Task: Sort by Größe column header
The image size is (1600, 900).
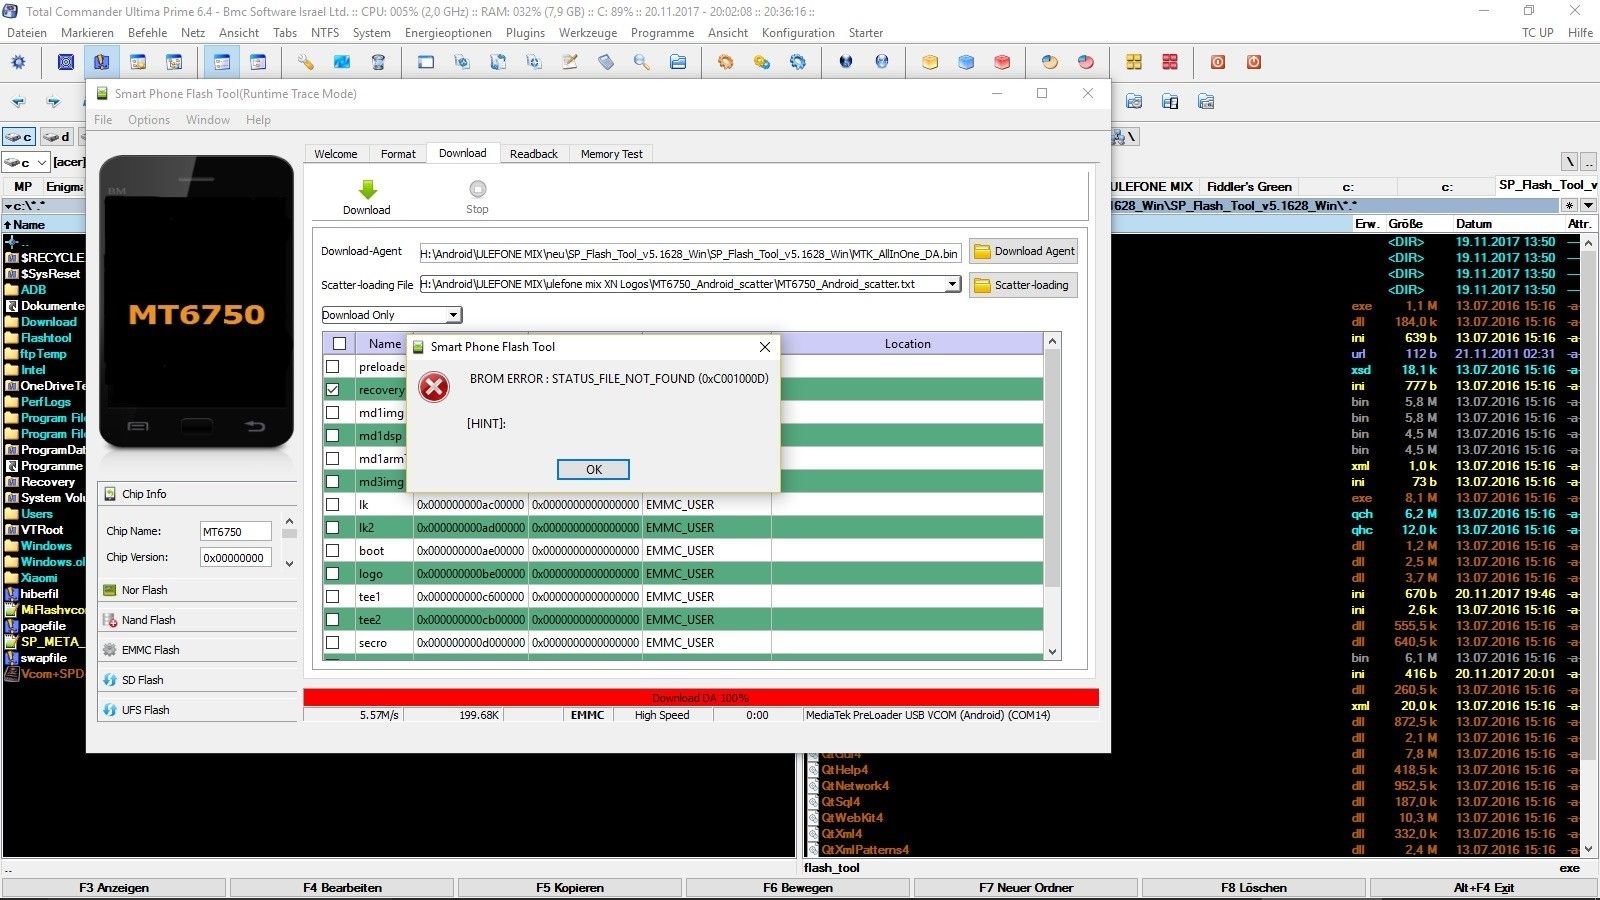Action: pyautogui.click(x=1405, y=224)
